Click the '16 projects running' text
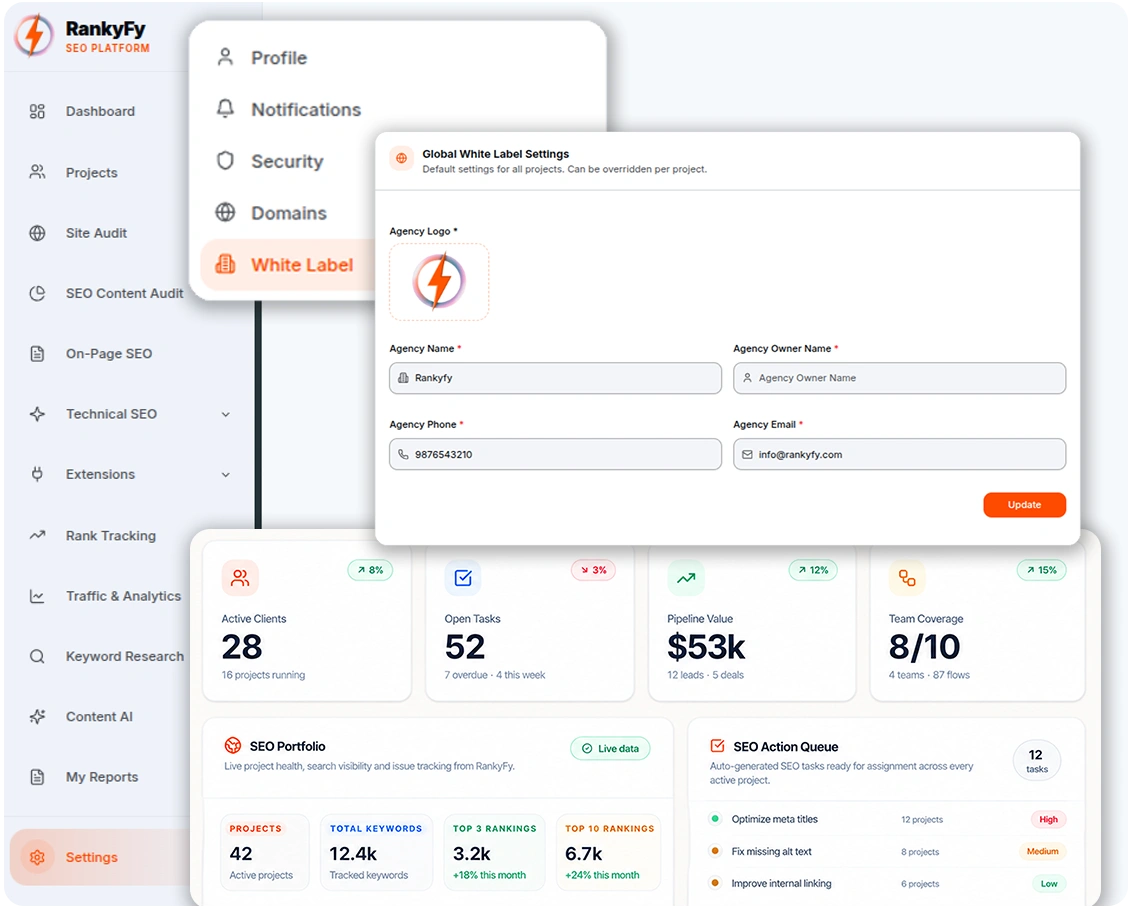Viewport: 1133px width, 907px height. tap(263, 675)
